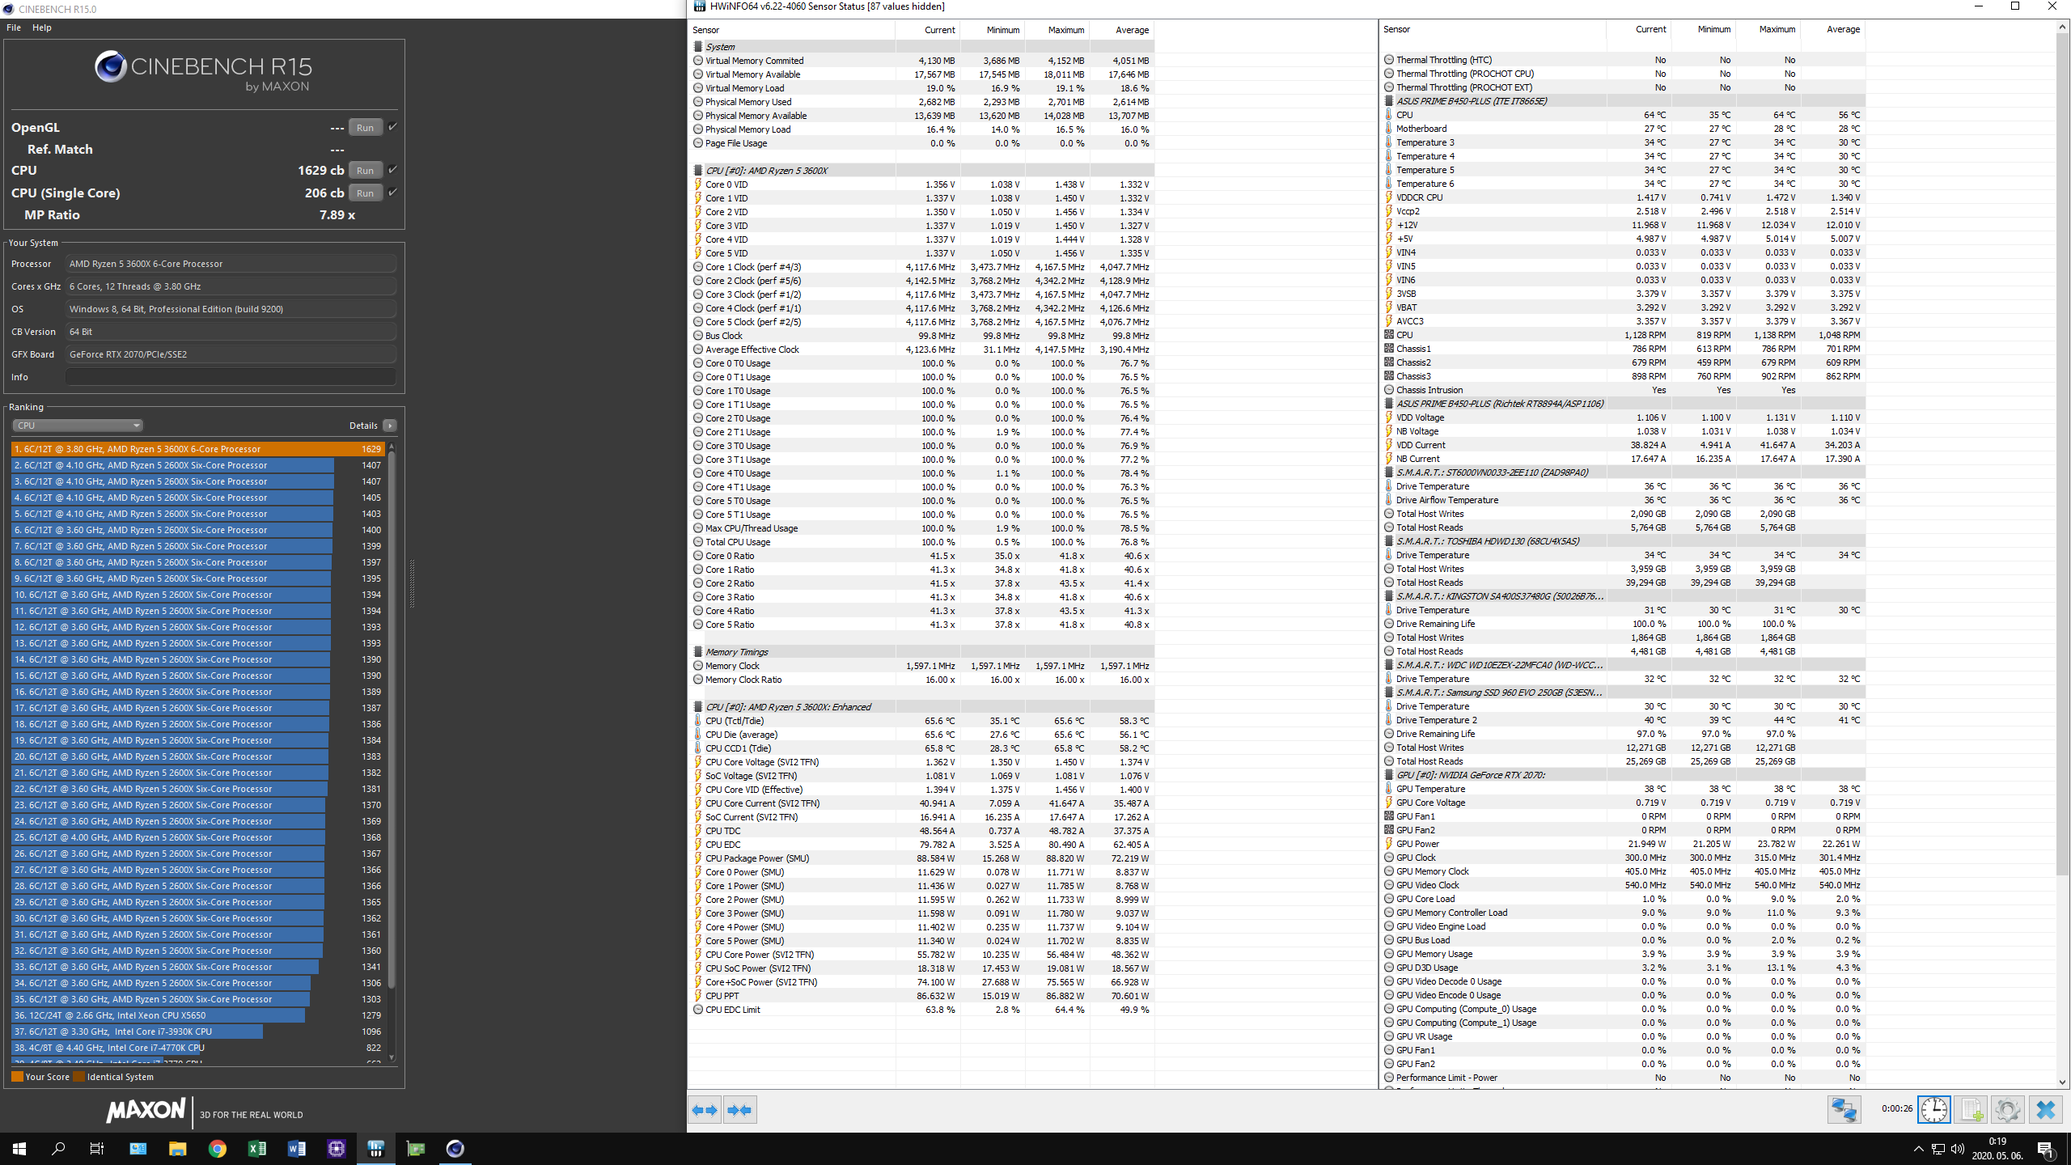Run the CPU (Single Core) benchmark

click(x=365, y=193)
